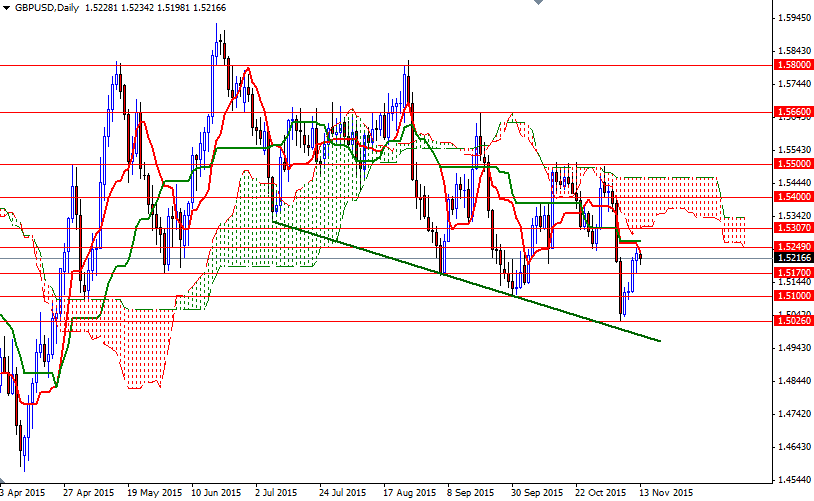Screen dimensions: 814x501
Task: Select the 1.56600 red price label
Action: click(x=793, y=112)
